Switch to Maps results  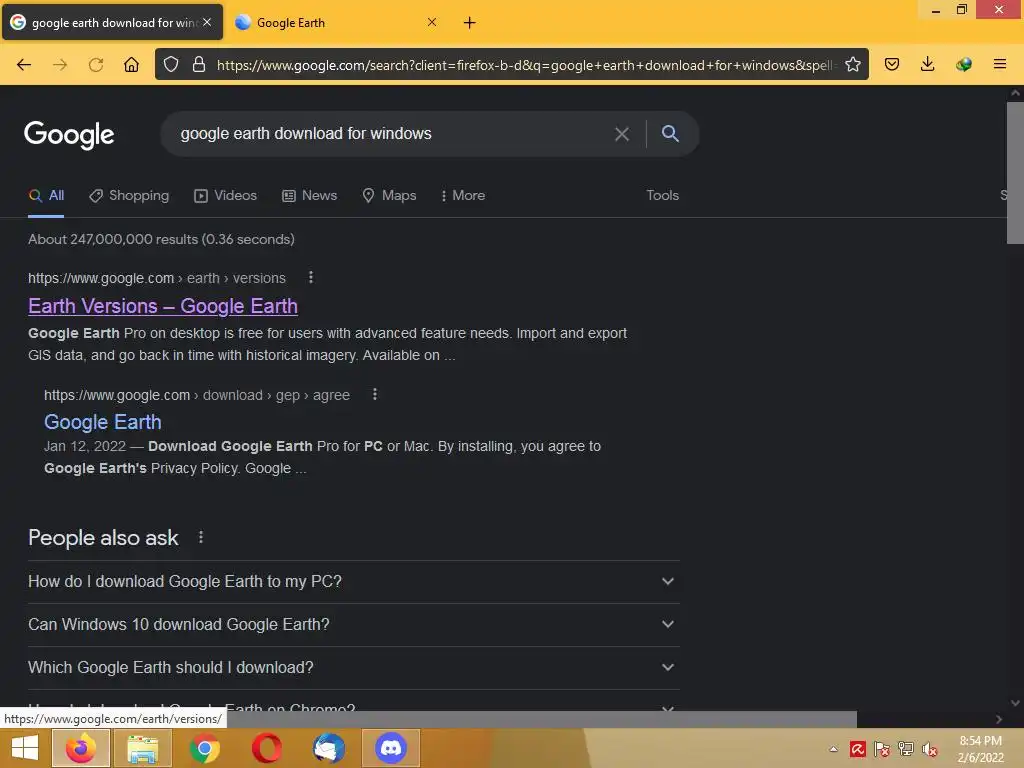pyautogui.click(x=389, y=195)
